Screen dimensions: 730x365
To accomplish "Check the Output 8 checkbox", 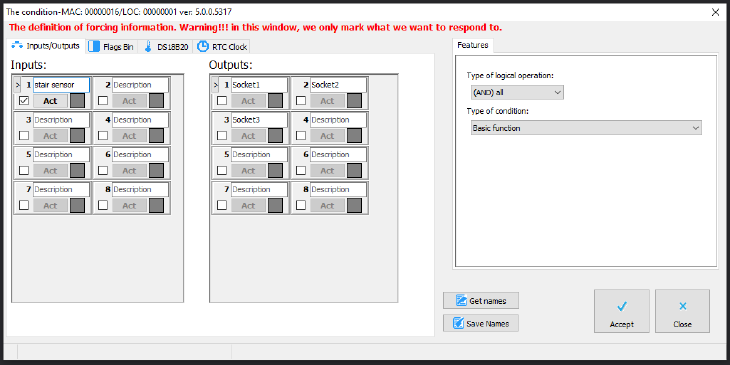I will (301, 205).
